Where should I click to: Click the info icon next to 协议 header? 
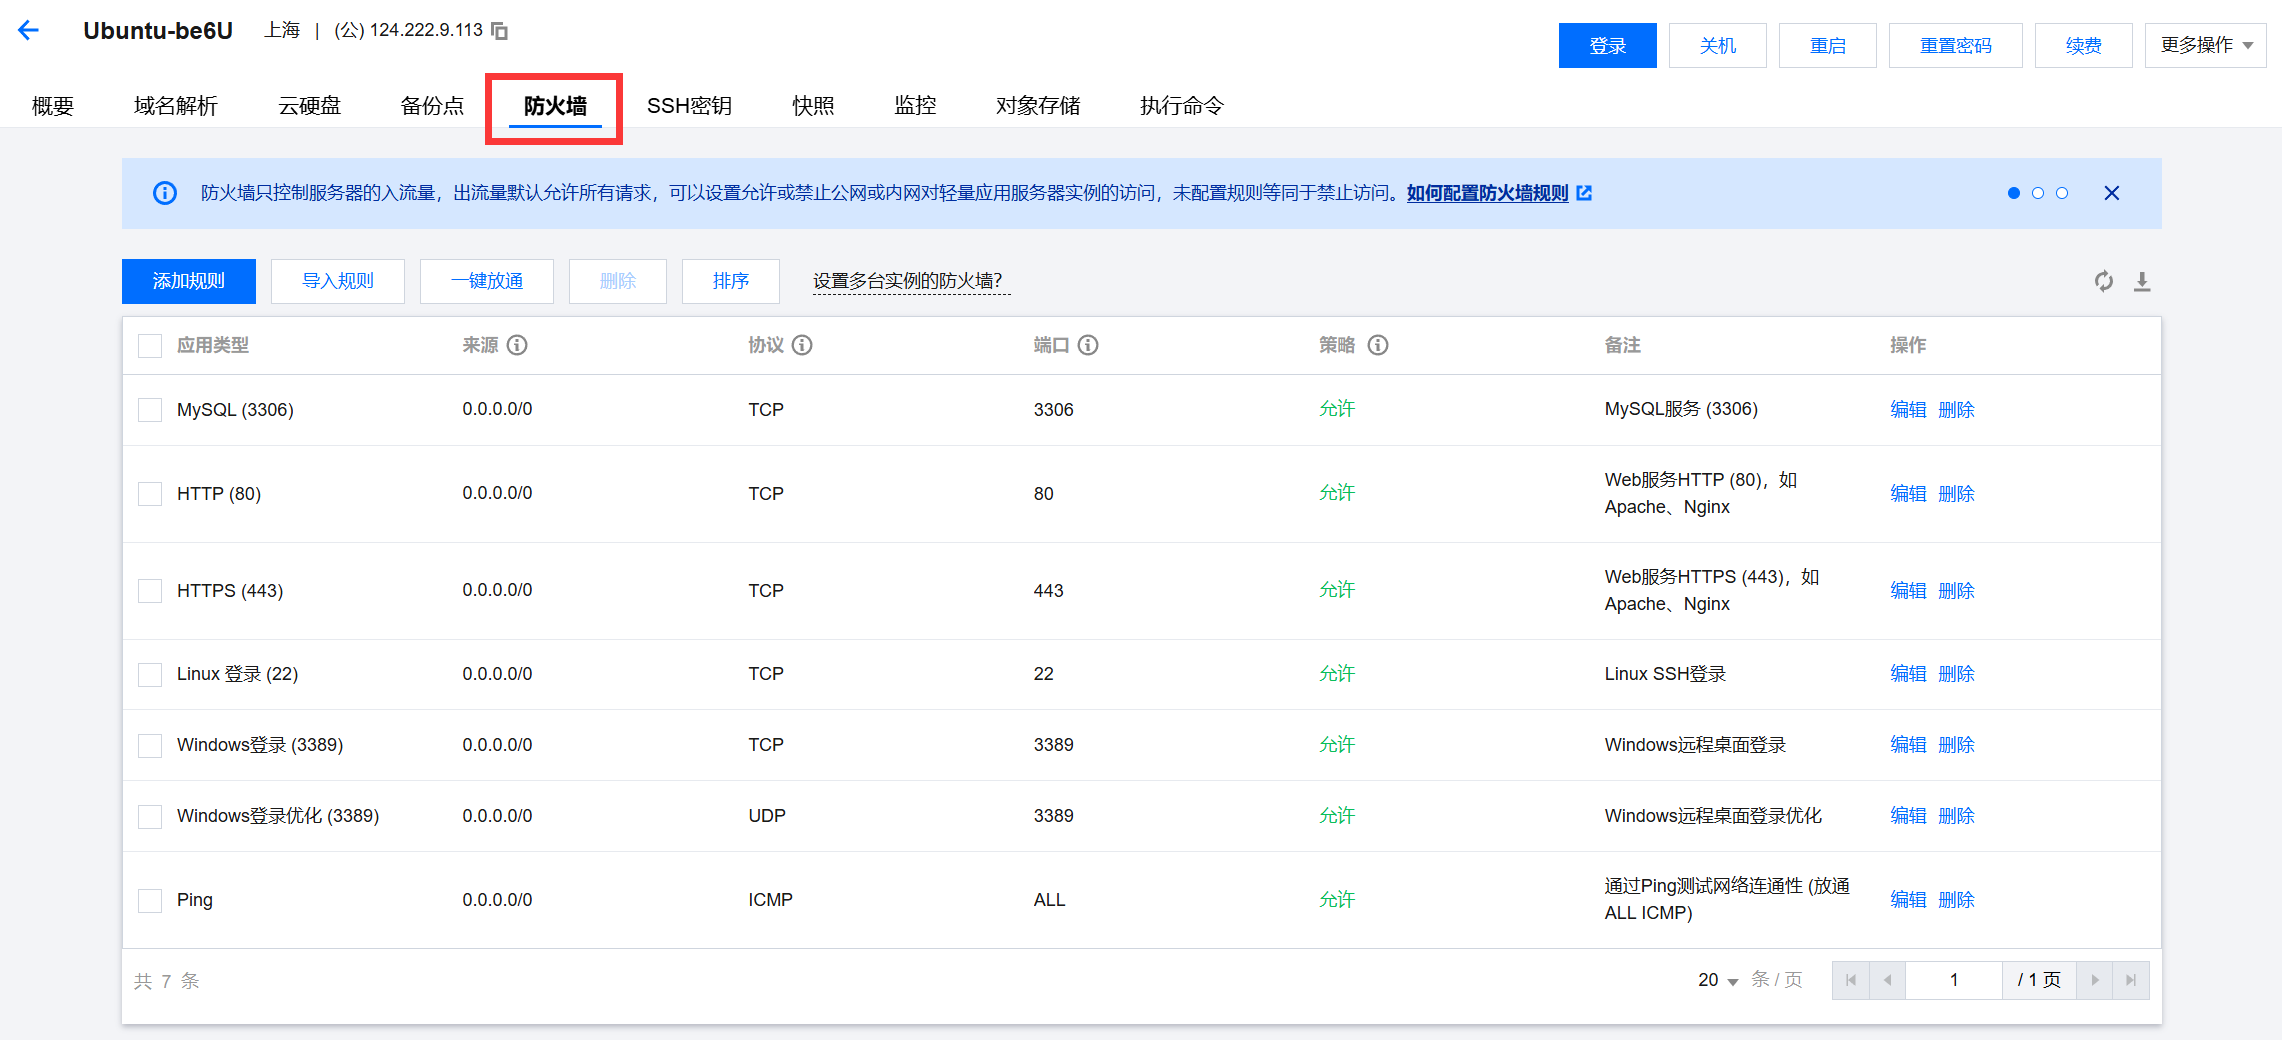point(802,345)
